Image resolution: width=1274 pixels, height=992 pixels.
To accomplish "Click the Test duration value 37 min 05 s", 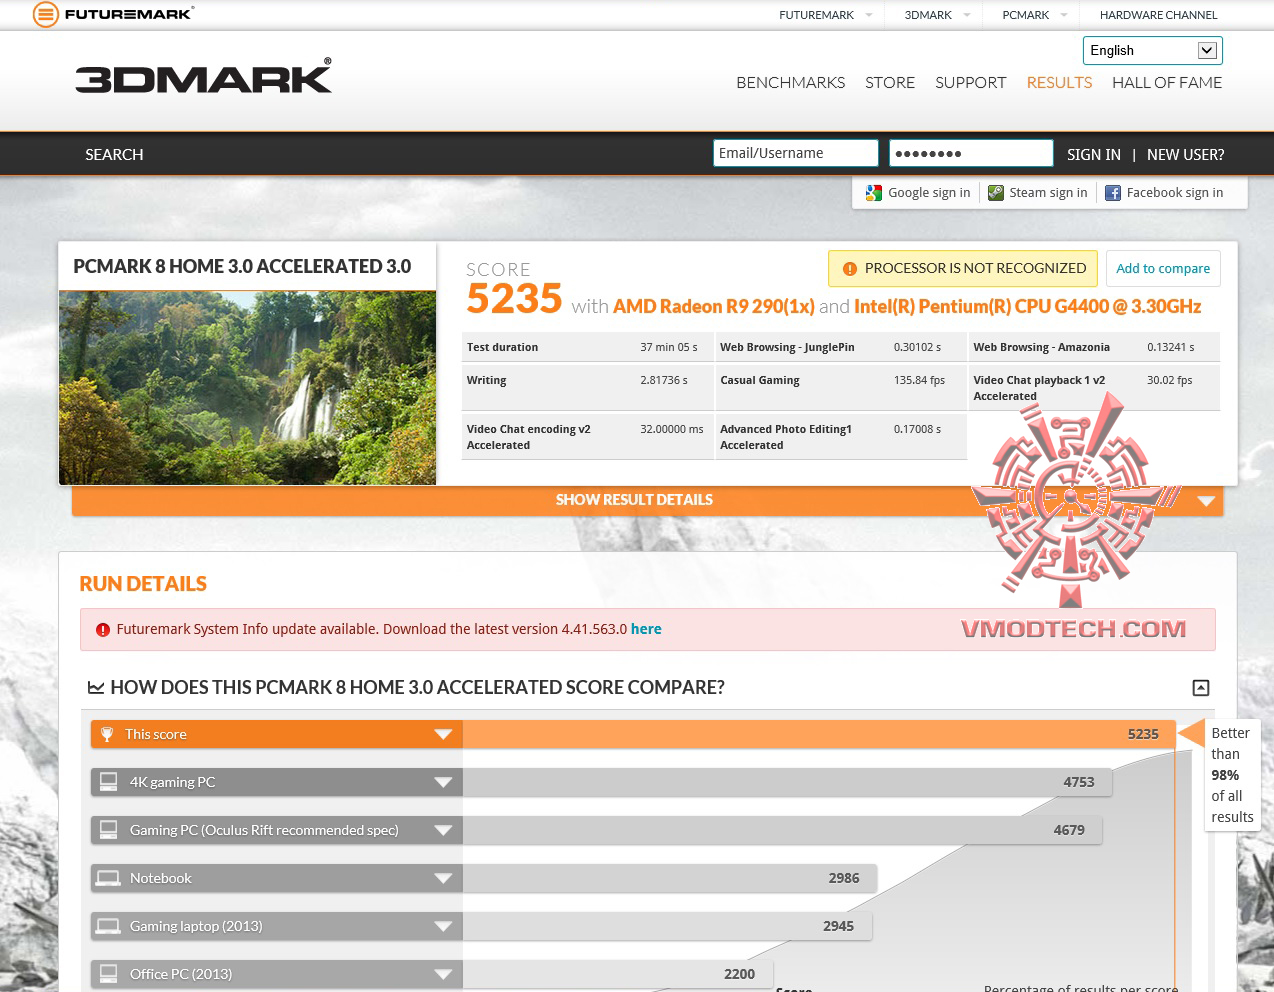I will (669, 348).
